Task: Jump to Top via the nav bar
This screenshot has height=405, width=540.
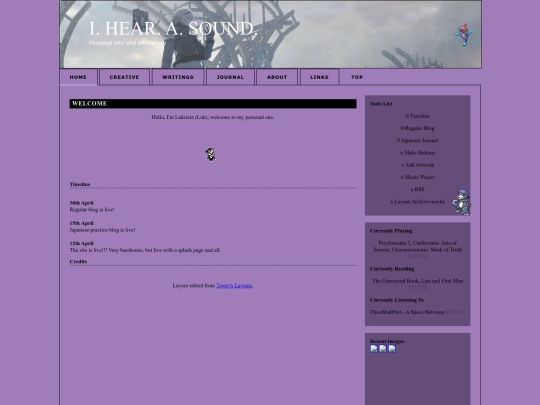Action: click(x=357, y=77)
